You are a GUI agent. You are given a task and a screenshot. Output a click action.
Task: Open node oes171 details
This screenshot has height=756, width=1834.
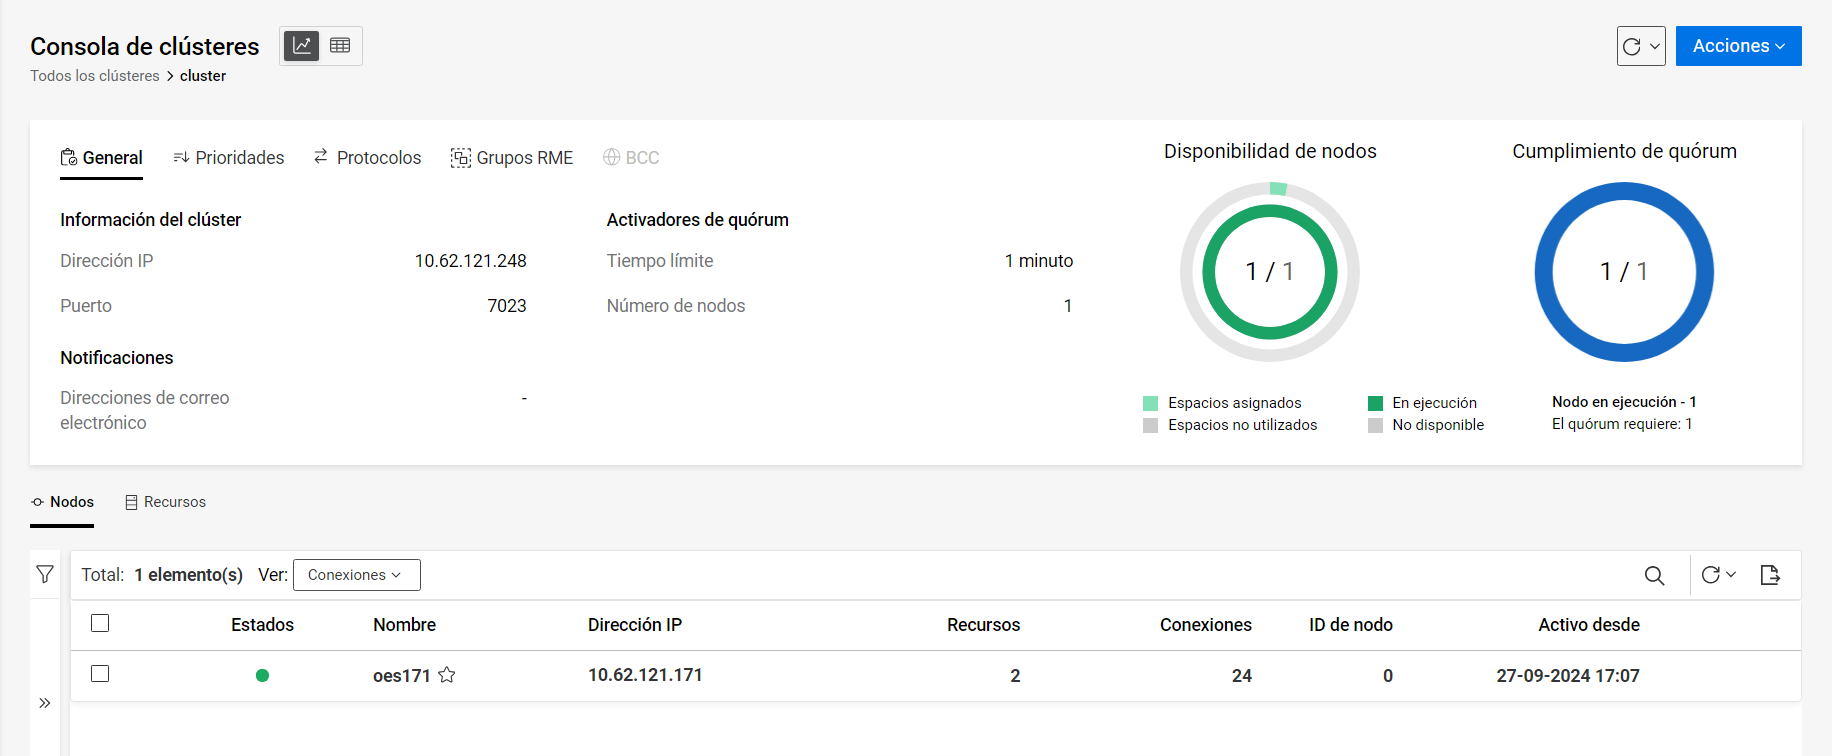402,676
